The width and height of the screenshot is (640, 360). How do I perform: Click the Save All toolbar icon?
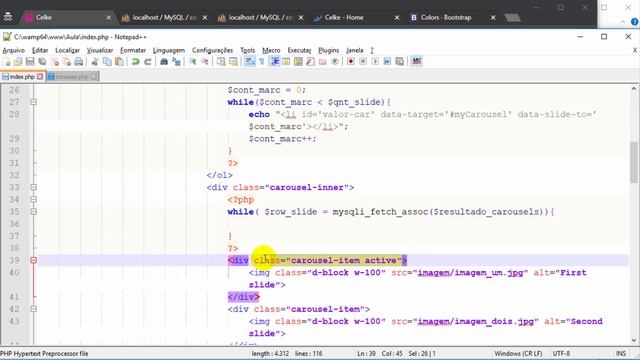point(42,61)
